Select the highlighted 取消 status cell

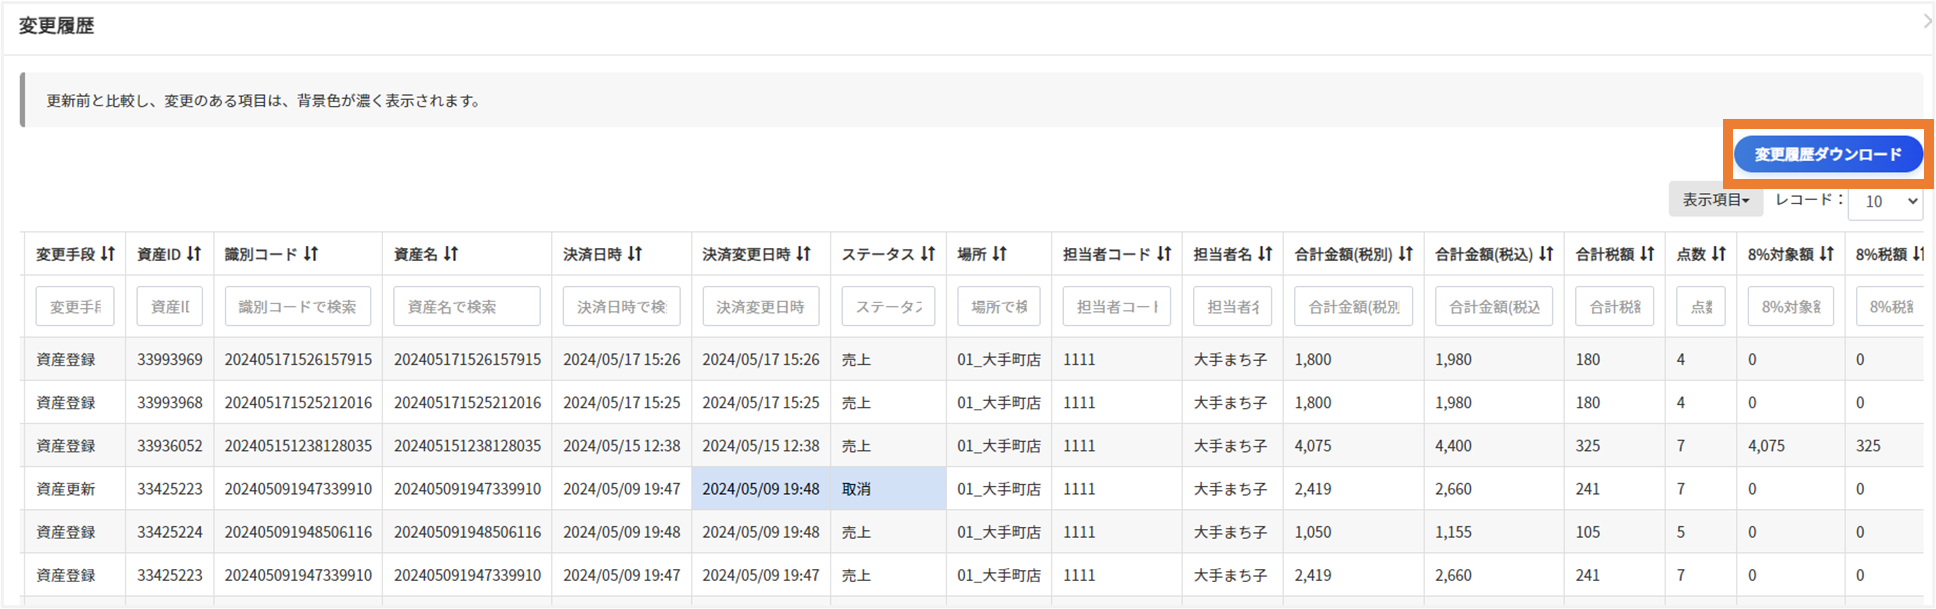point(887,489)
